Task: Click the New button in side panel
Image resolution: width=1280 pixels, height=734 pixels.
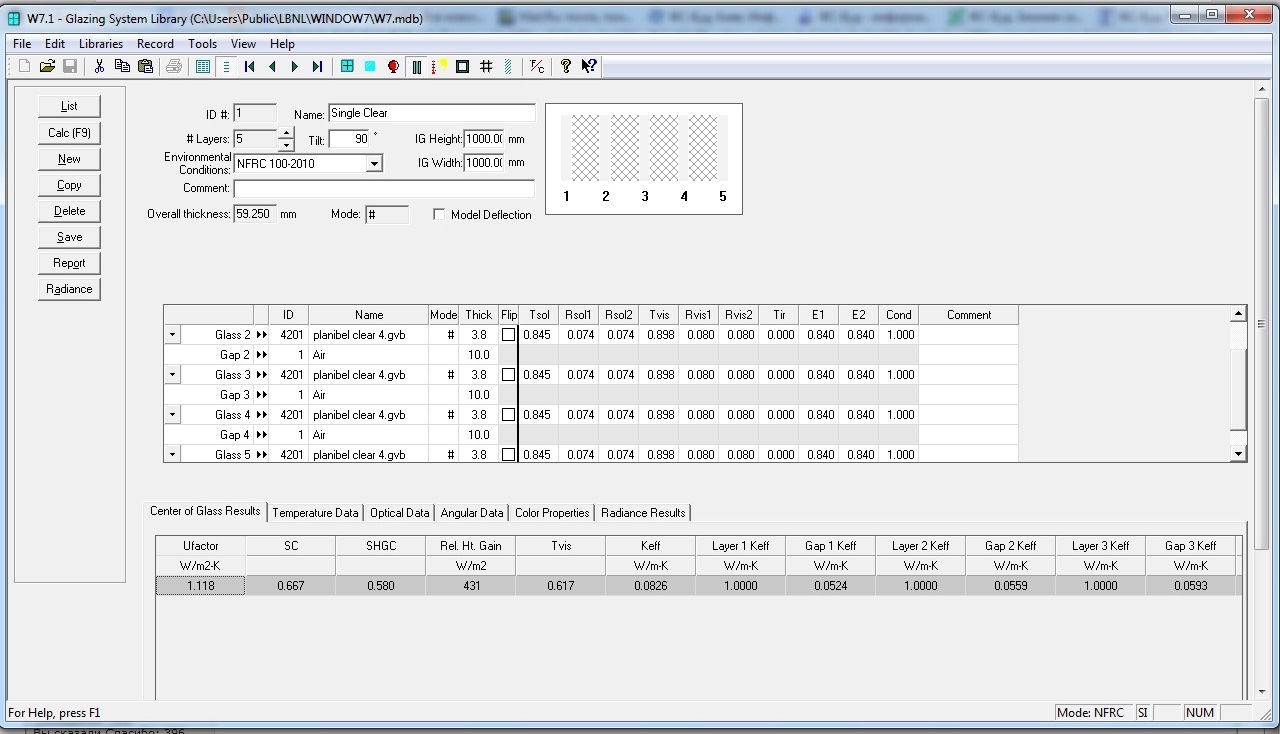Action: 69,159
